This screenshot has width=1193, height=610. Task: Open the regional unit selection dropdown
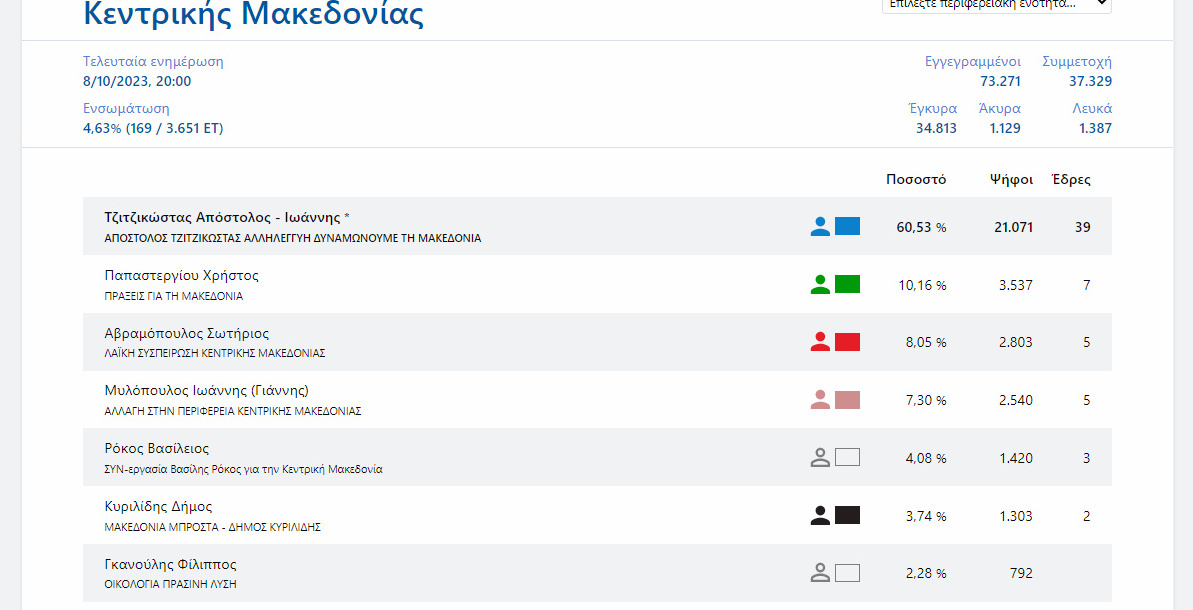[x=995, y=5]
